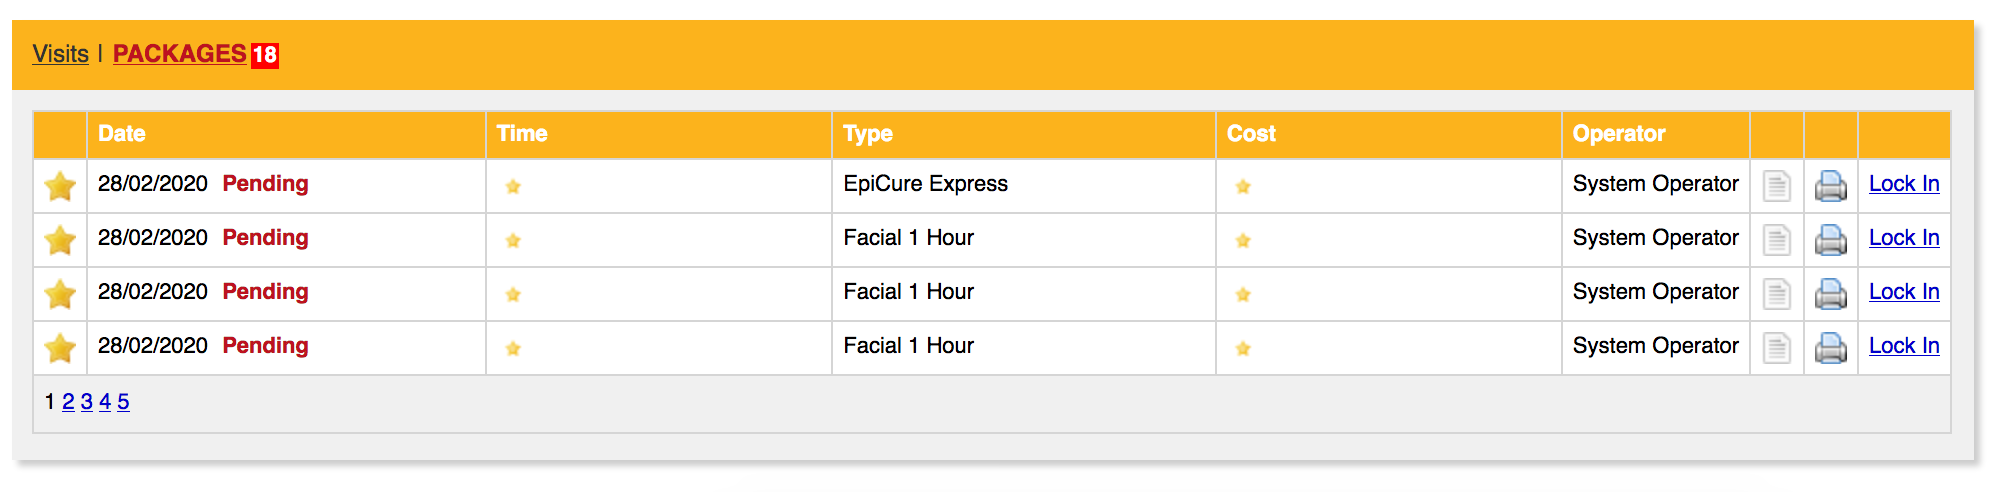Click the Date column header
Image resolution: width=2006 pixels, height=492 pixels.
point(122,134)
